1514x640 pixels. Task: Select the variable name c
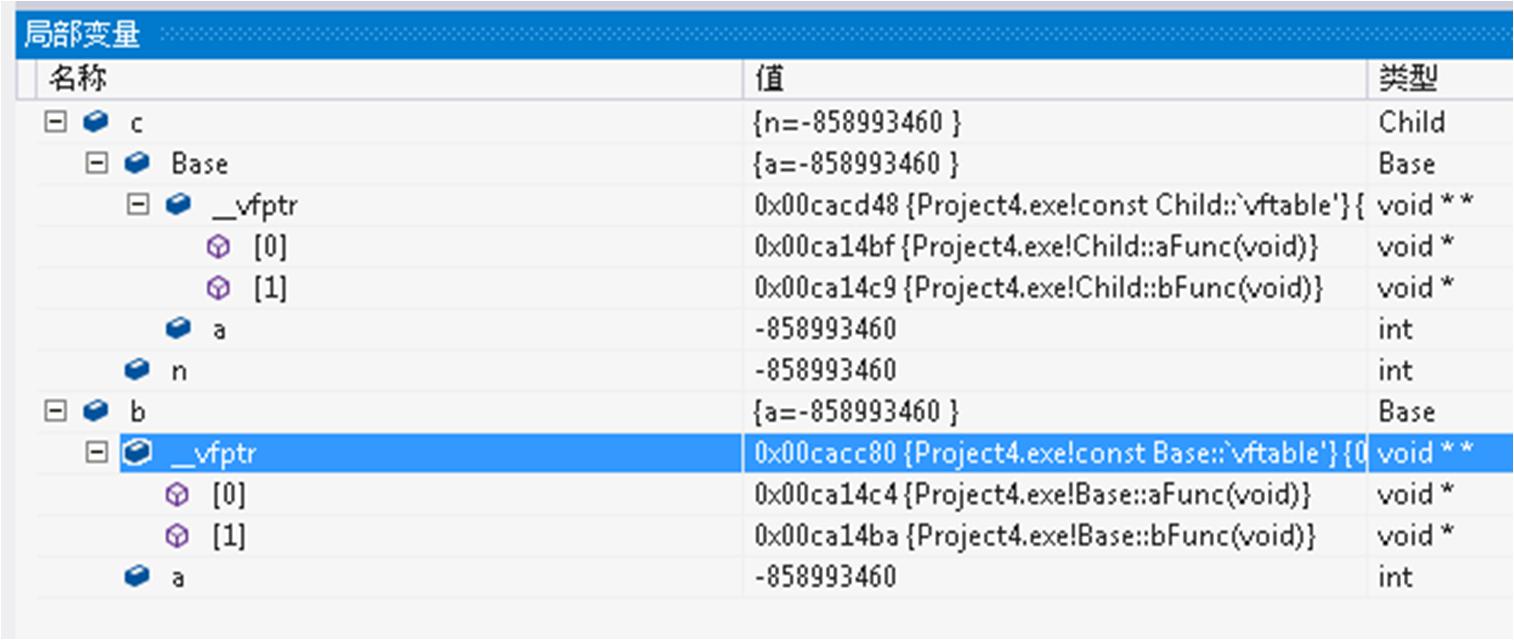coord(137,124)
